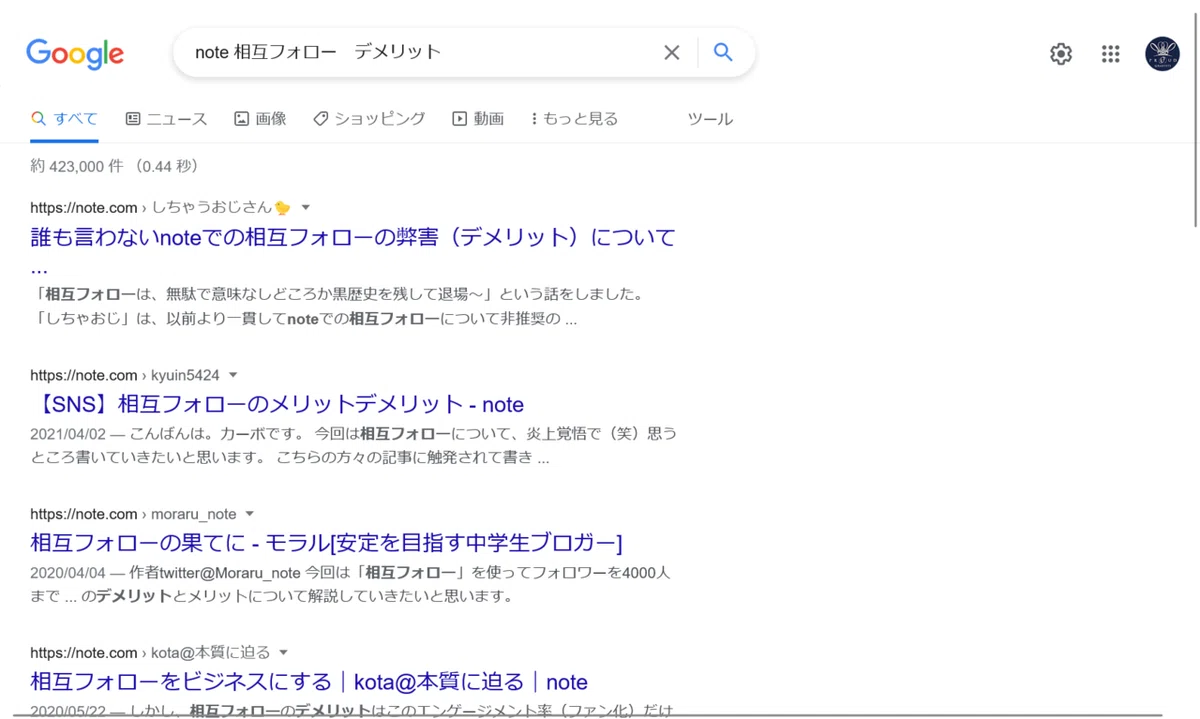Viewport: 1200px width, 719px height.
Task: Expand dropdown arrow next to しちゃうおじさん
Action: (306, 208)
